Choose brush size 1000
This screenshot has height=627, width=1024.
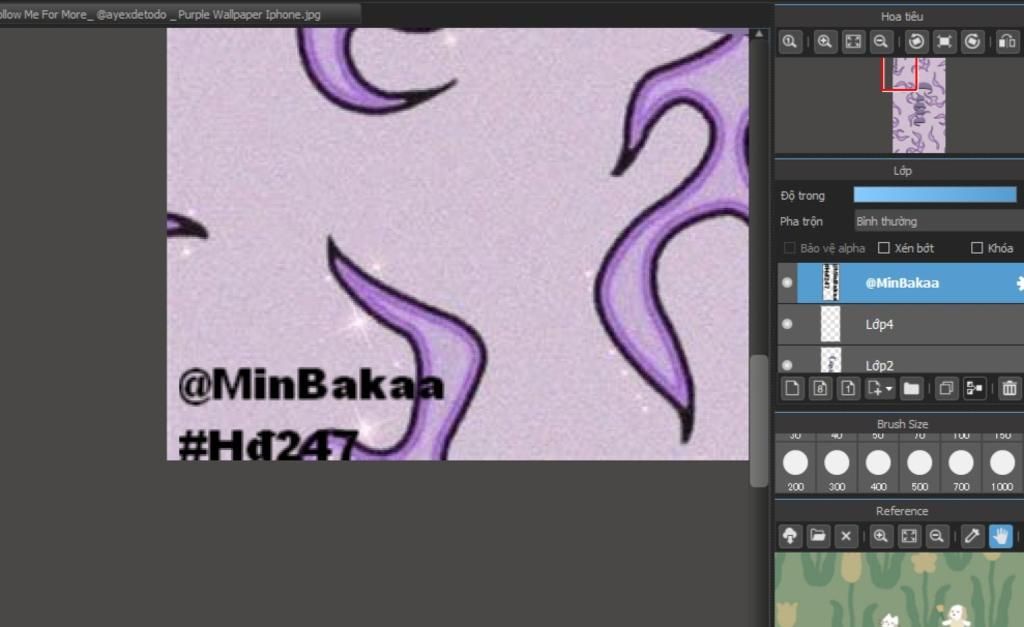coord(1002,469)
